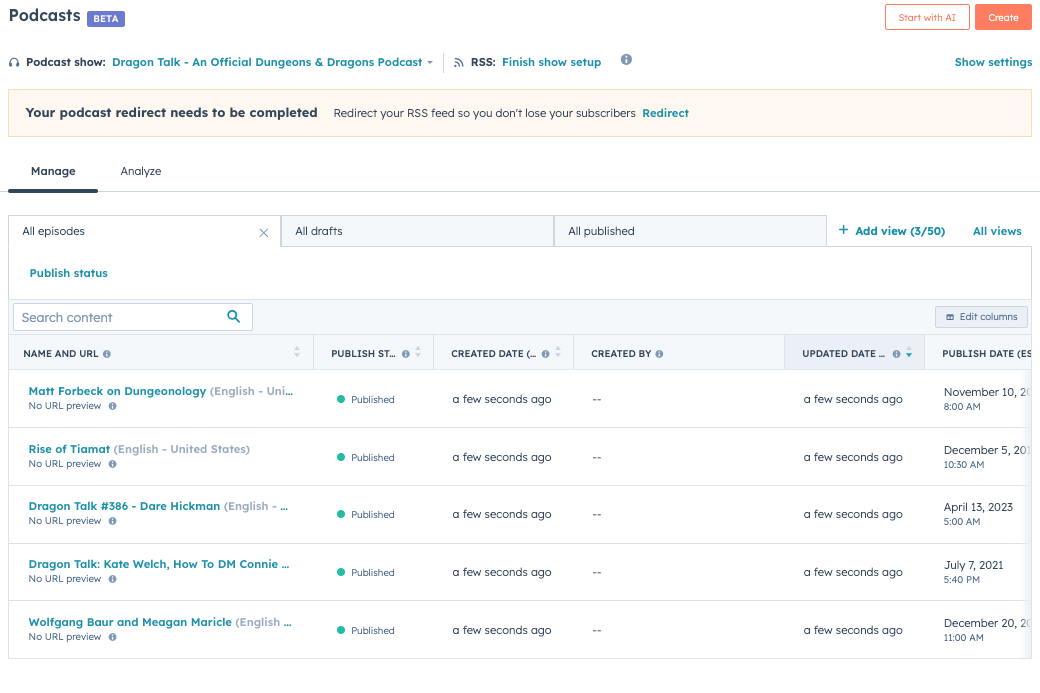
Task: Click the RSS feed icon
Action: (x=458, y=62)
